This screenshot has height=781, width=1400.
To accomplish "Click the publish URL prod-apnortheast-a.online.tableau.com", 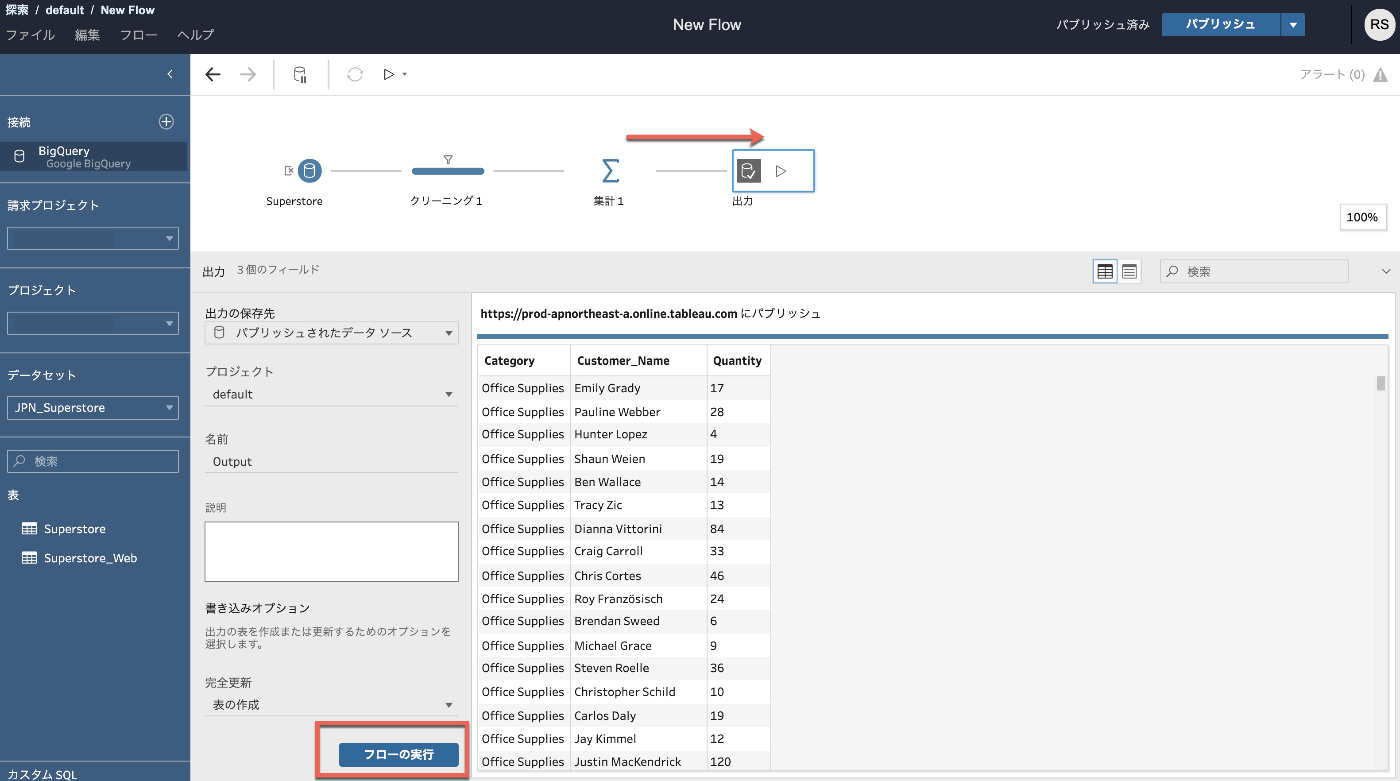I will [x=609, y=313].
